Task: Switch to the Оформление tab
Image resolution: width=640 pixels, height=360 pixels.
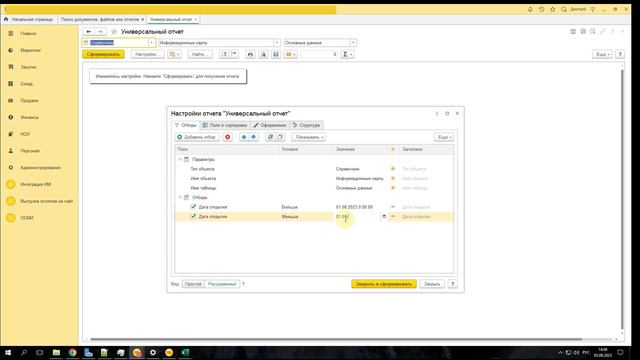Action: tap(270, 125)
